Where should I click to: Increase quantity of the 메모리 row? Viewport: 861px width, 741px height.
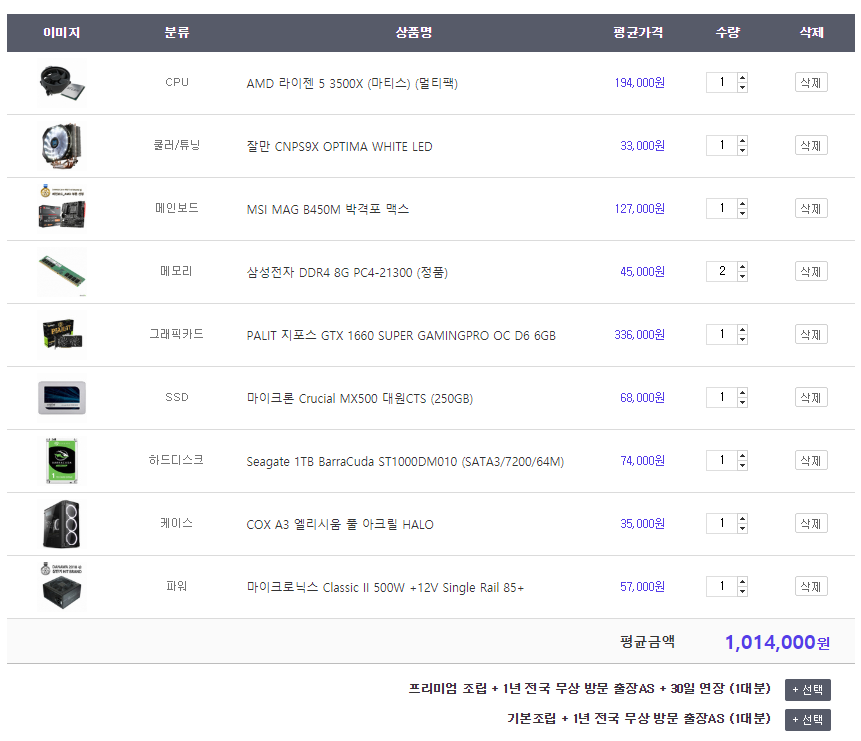coord(742,266)
